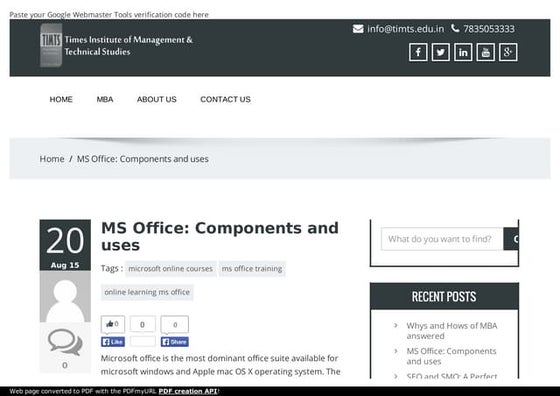This screenshot has width=560, height=396.
Task: Open the Google Plus social icon
Action: tap(508, 52)
